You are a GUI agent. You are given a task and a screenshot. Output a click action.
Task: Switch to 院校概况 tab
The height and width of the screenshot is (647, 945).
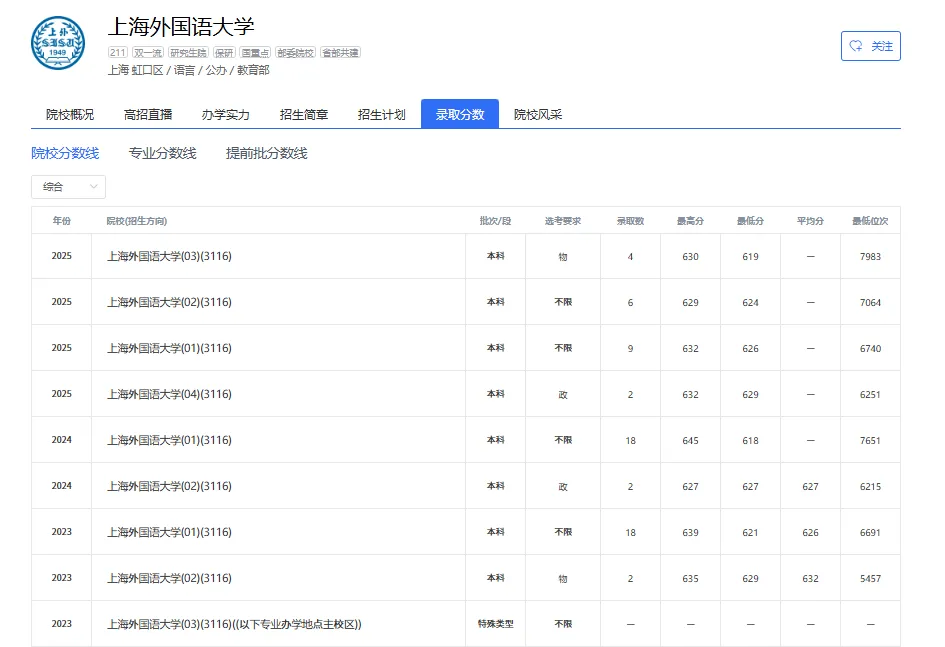click(70, 114)
